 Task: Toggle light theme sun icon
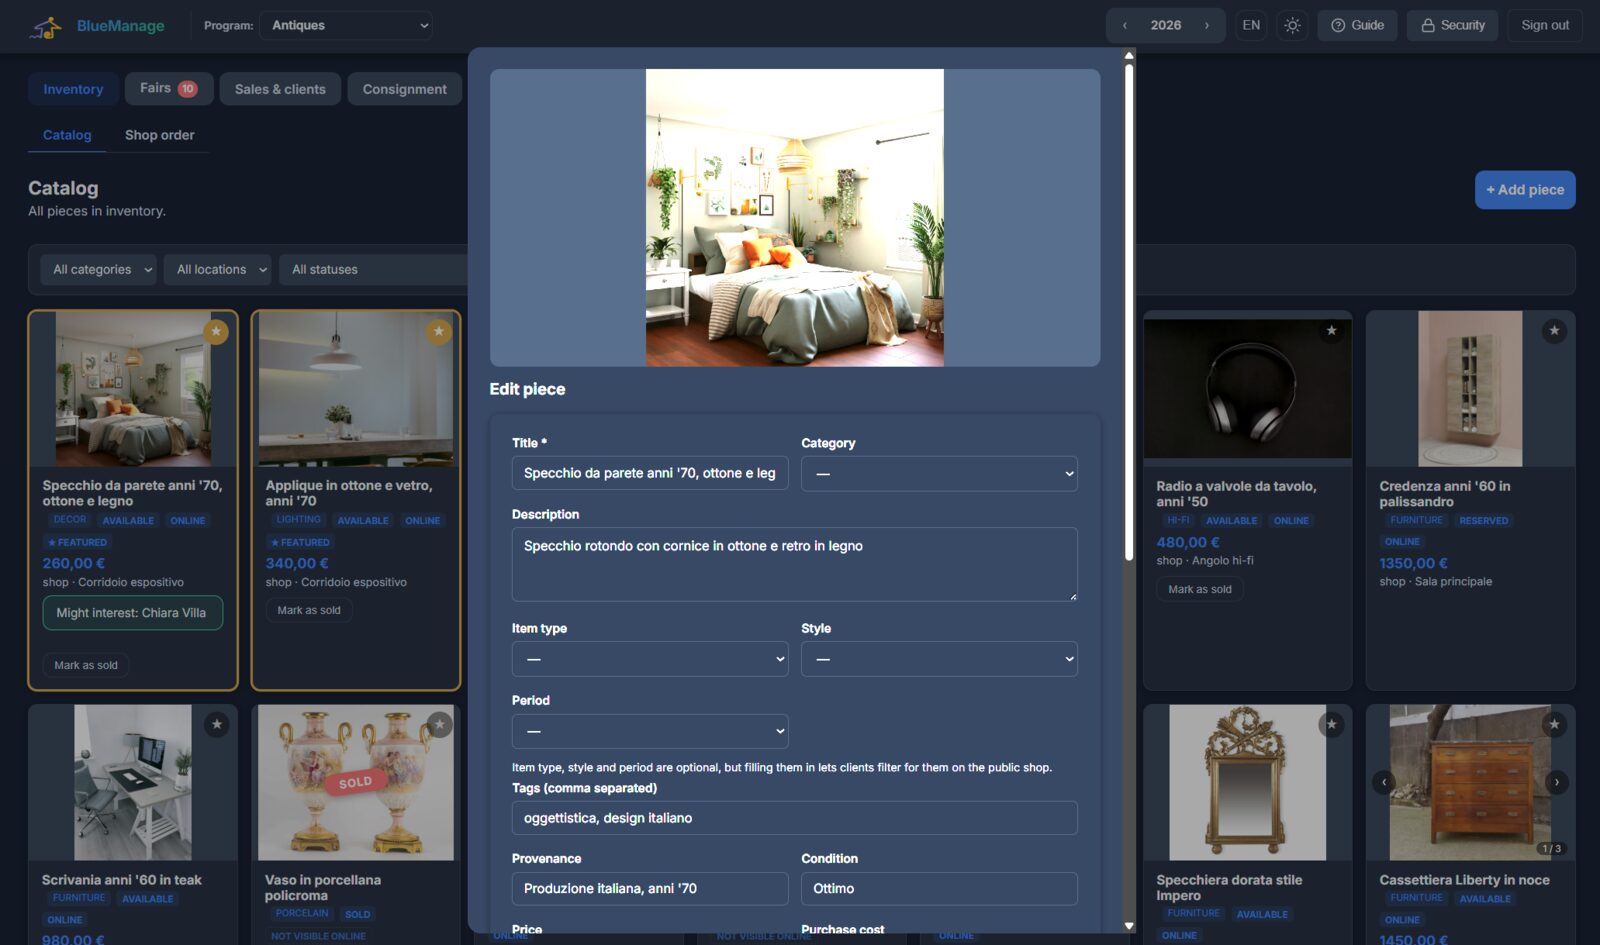[1292, 25]
